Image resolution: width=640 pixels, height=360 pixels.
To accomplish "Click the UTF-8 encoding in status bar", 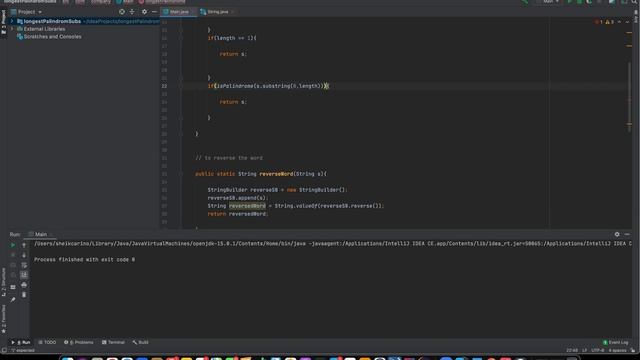I will 598,350.
